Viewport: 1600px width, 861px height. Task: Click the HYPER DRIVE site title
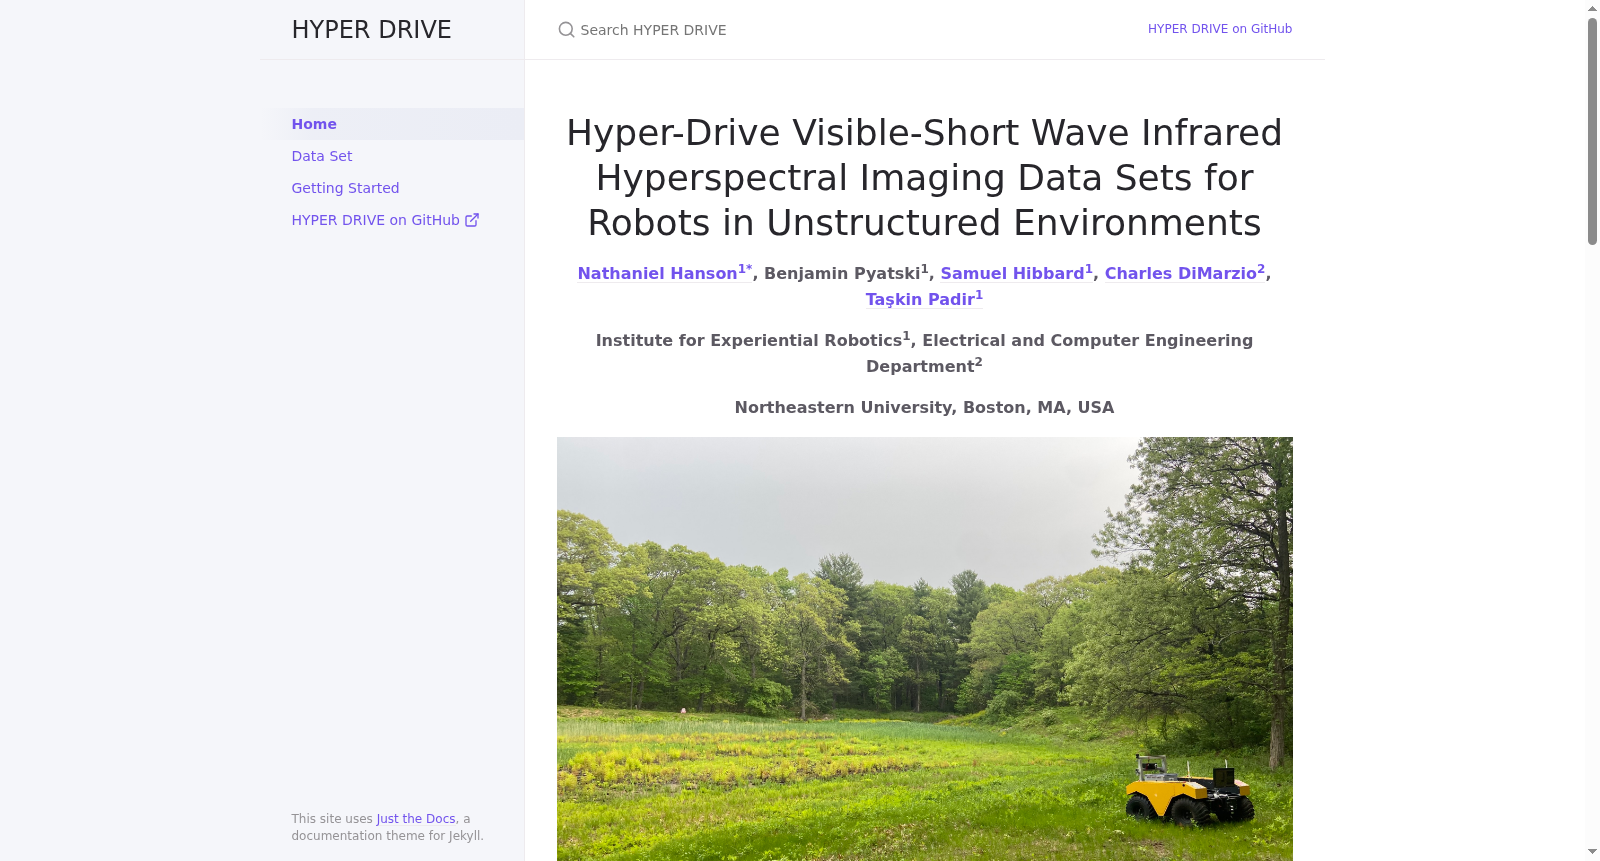(x=371, y=30)
